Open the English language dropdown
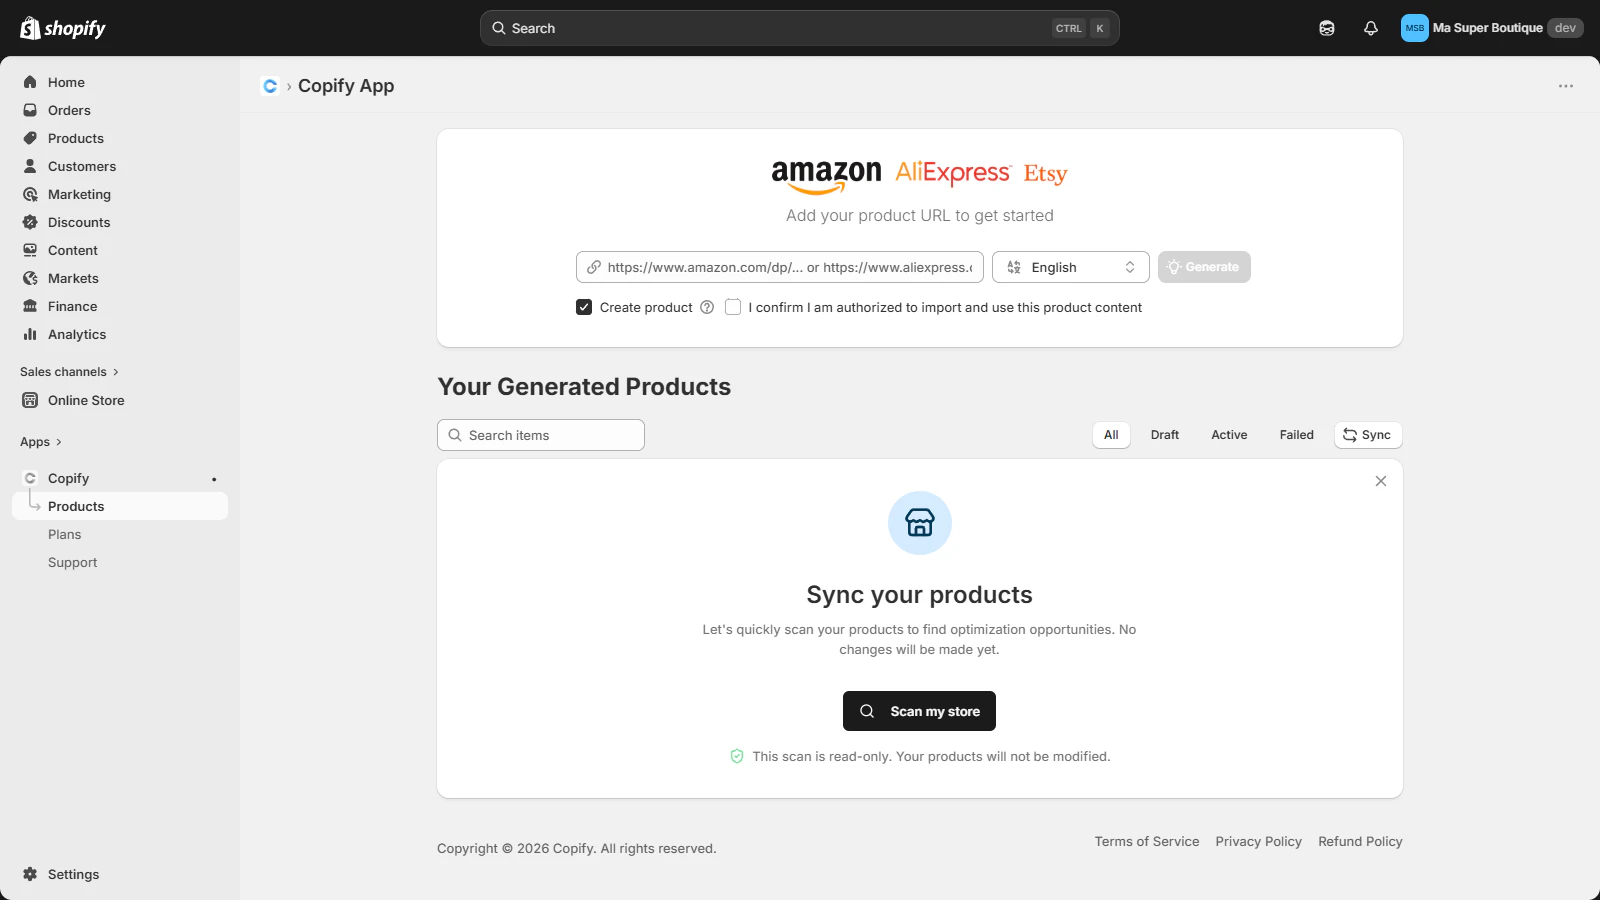Screen dimensions: 1600x900 click(1071, 267)
